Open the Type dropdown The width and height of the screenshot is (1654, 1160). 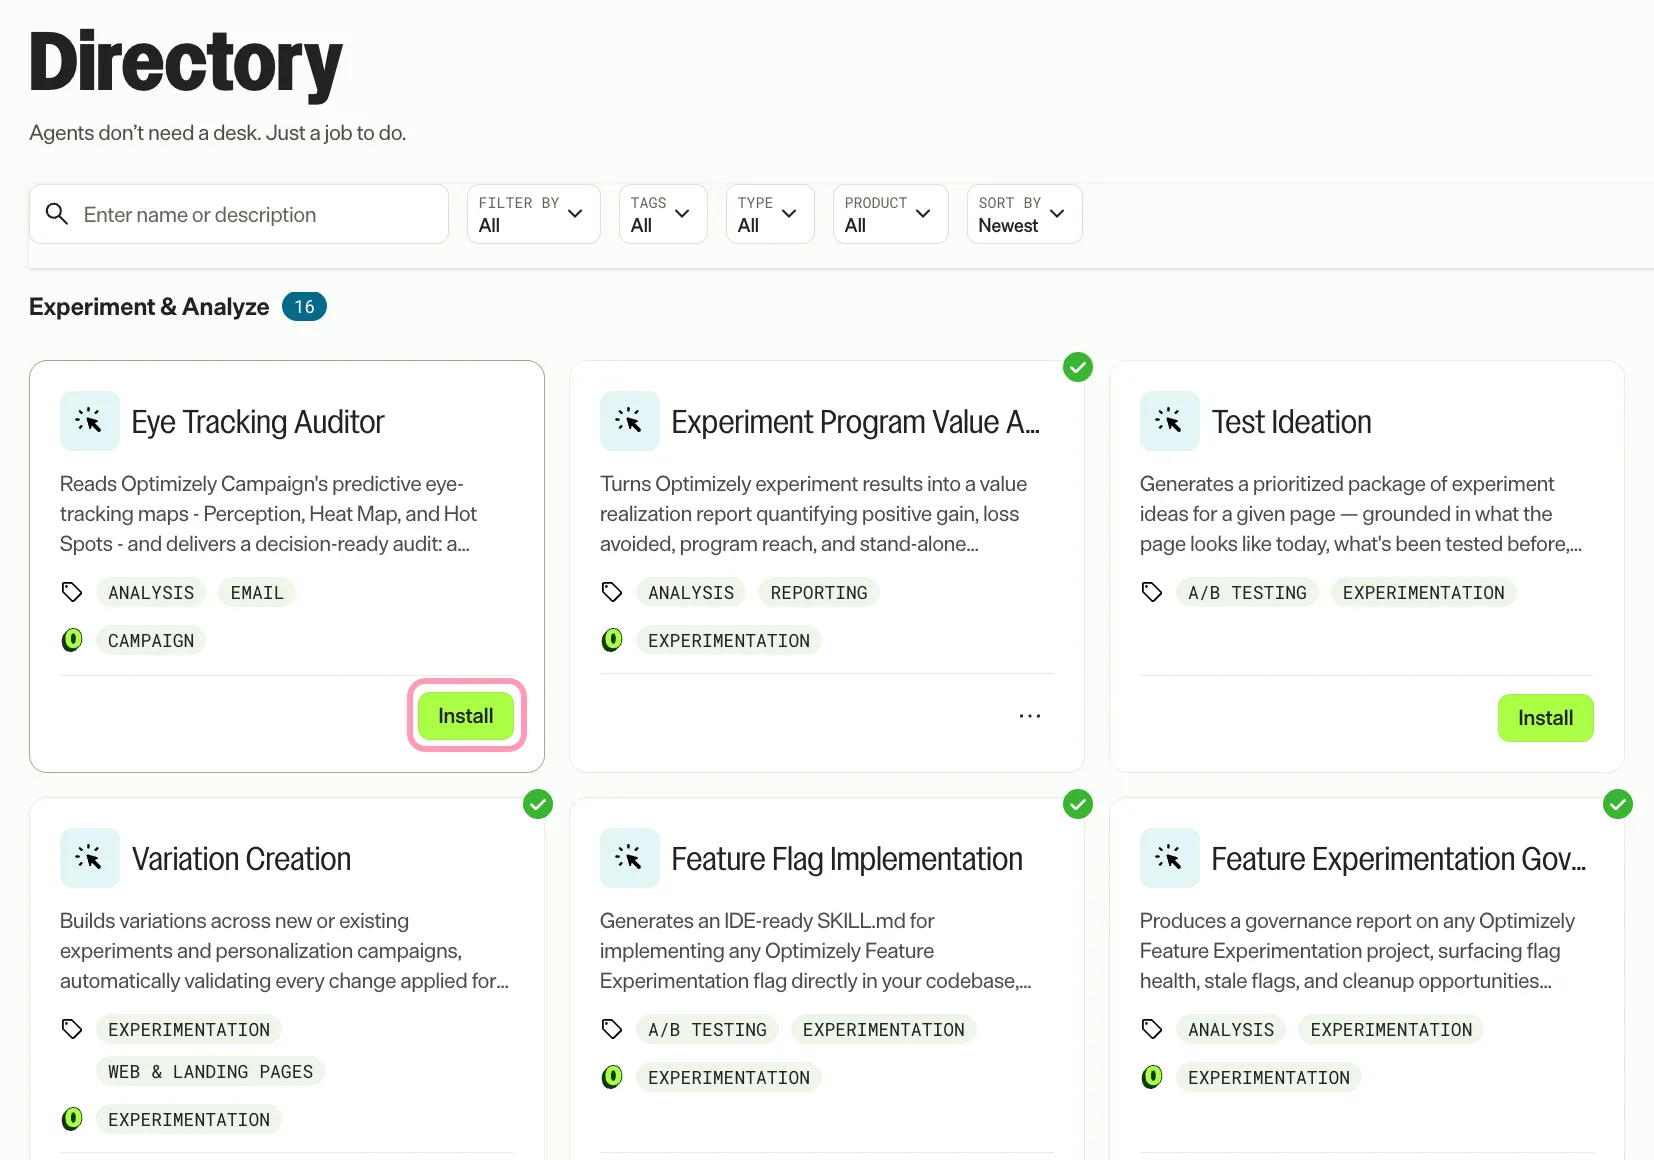pos(770,214)
